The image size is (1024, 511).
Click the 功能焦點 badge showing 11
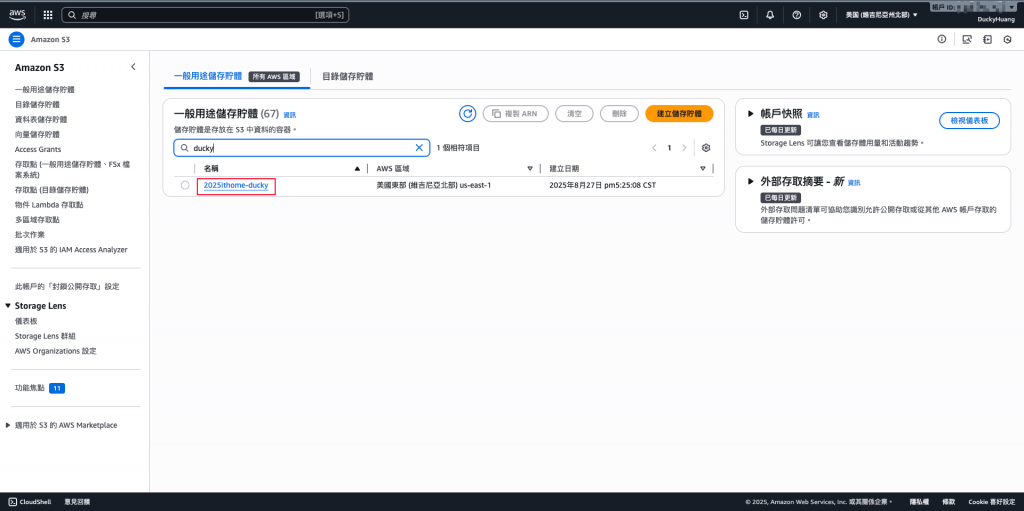[x=57, y=388]
